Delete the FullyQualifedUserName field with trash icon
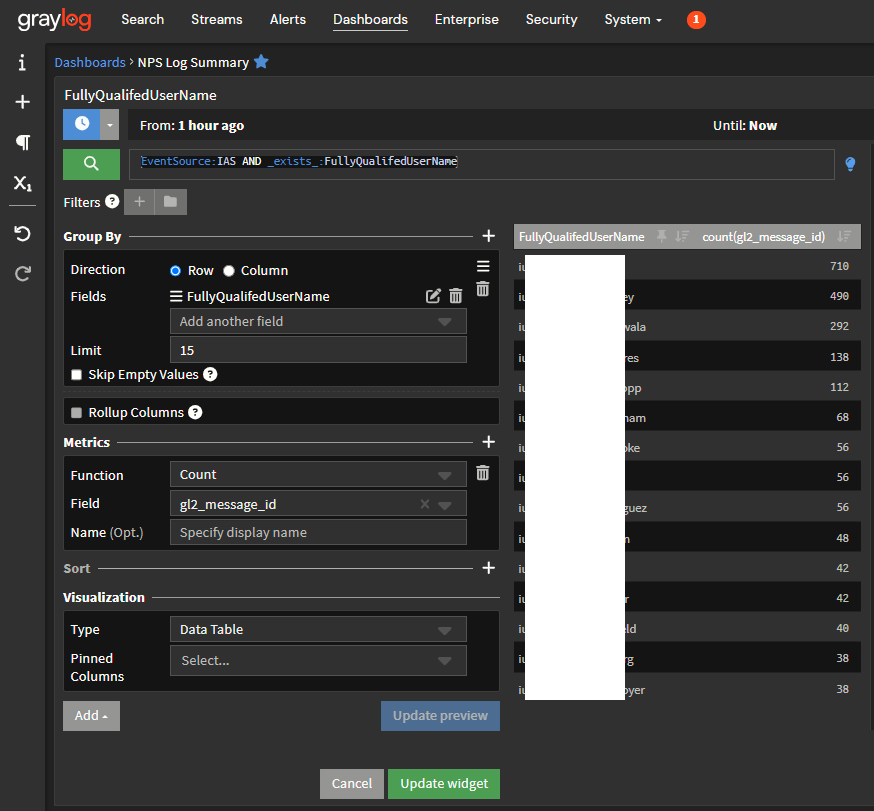The height and width of the screenshot is (811, 874). [456, 296]
